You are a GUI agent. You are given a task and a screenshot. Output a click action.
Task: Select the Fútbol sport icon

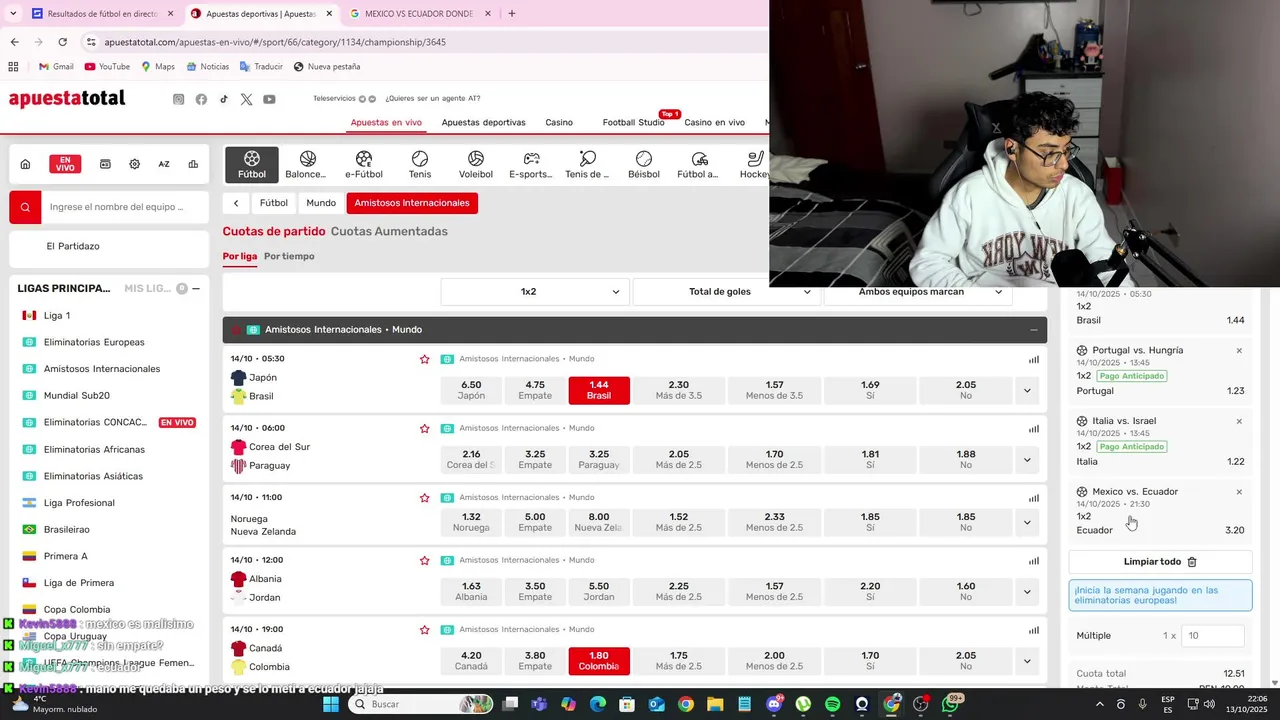pyautogui.click(x=252, y=165)
